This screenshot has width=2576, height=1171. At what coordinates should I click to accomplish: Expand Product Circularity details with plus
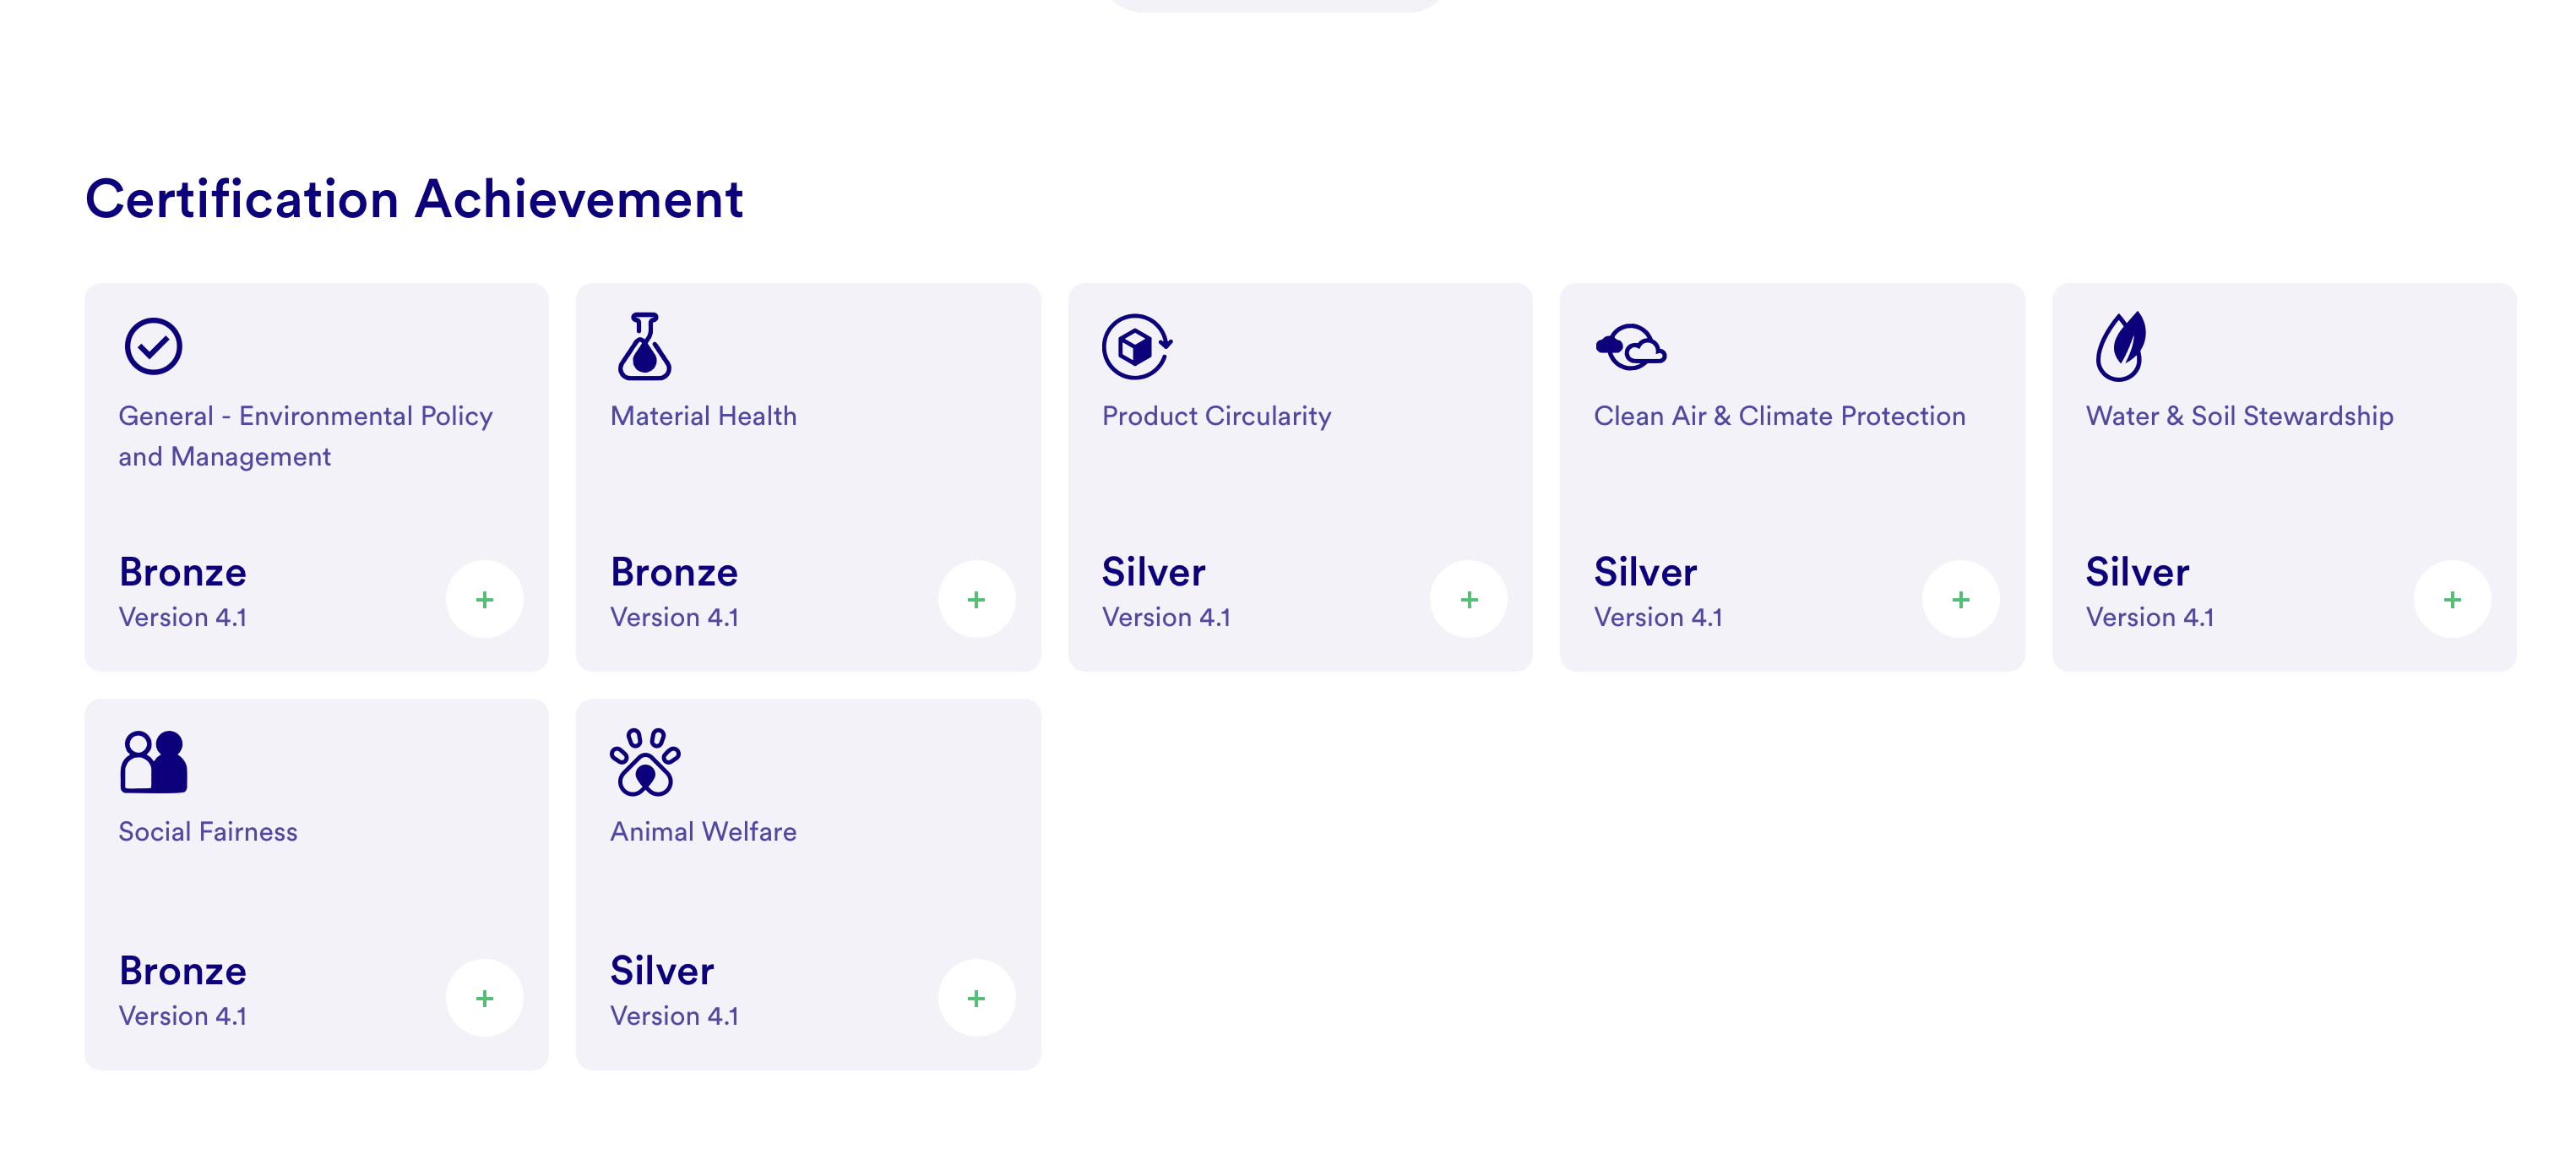[x=1468, y=599]
